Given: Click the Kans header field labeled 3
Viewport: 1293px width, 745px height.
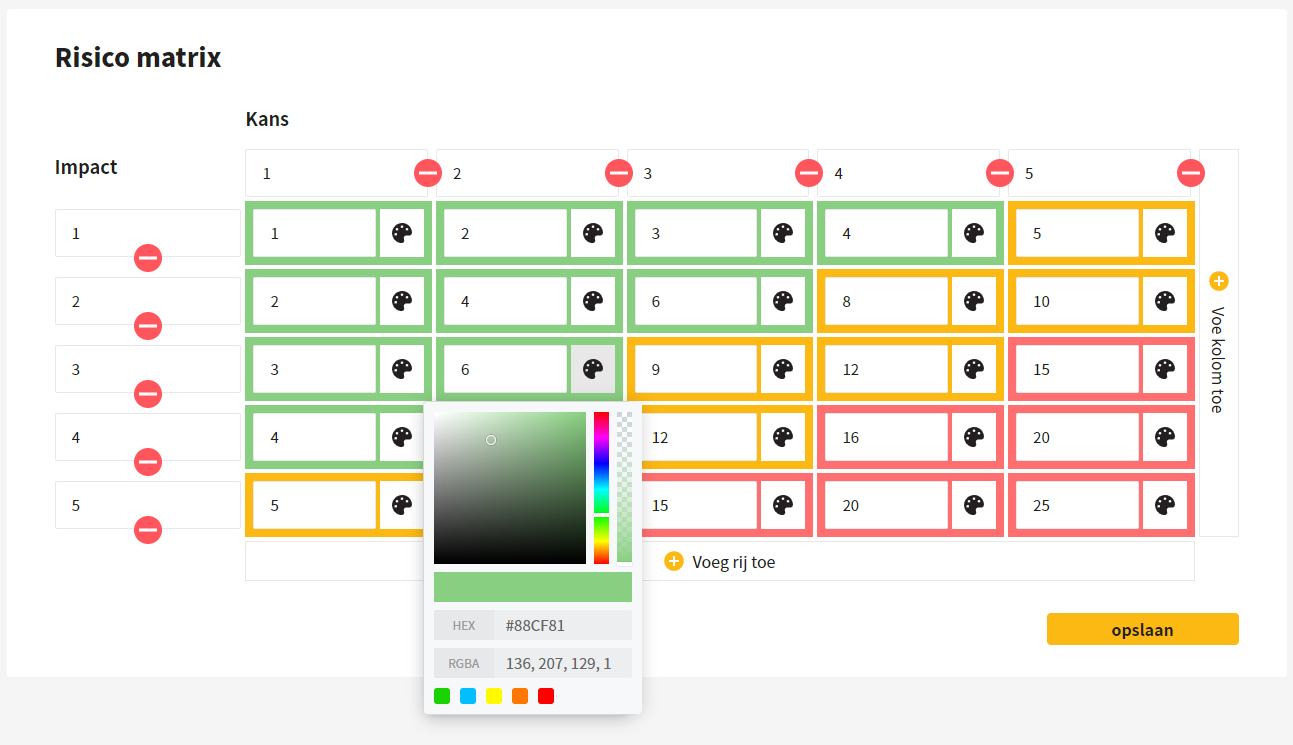Looking at the screenshot, I should point(718,173).
